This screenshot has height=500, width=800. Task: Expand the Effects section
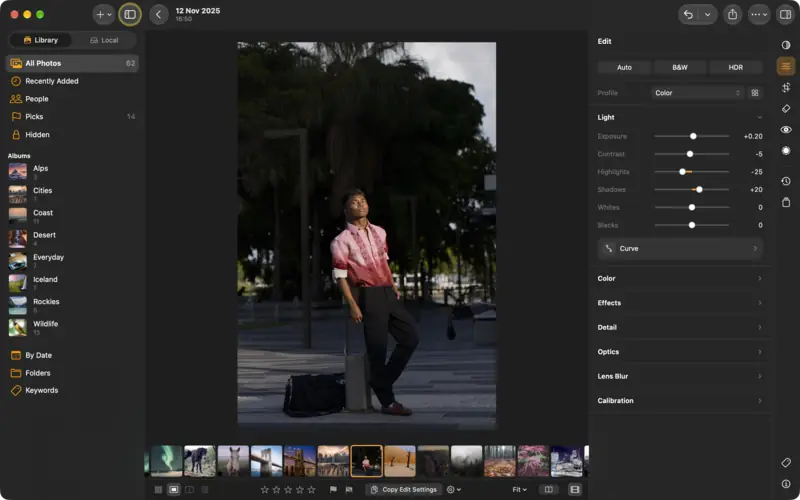pos(680,303)
